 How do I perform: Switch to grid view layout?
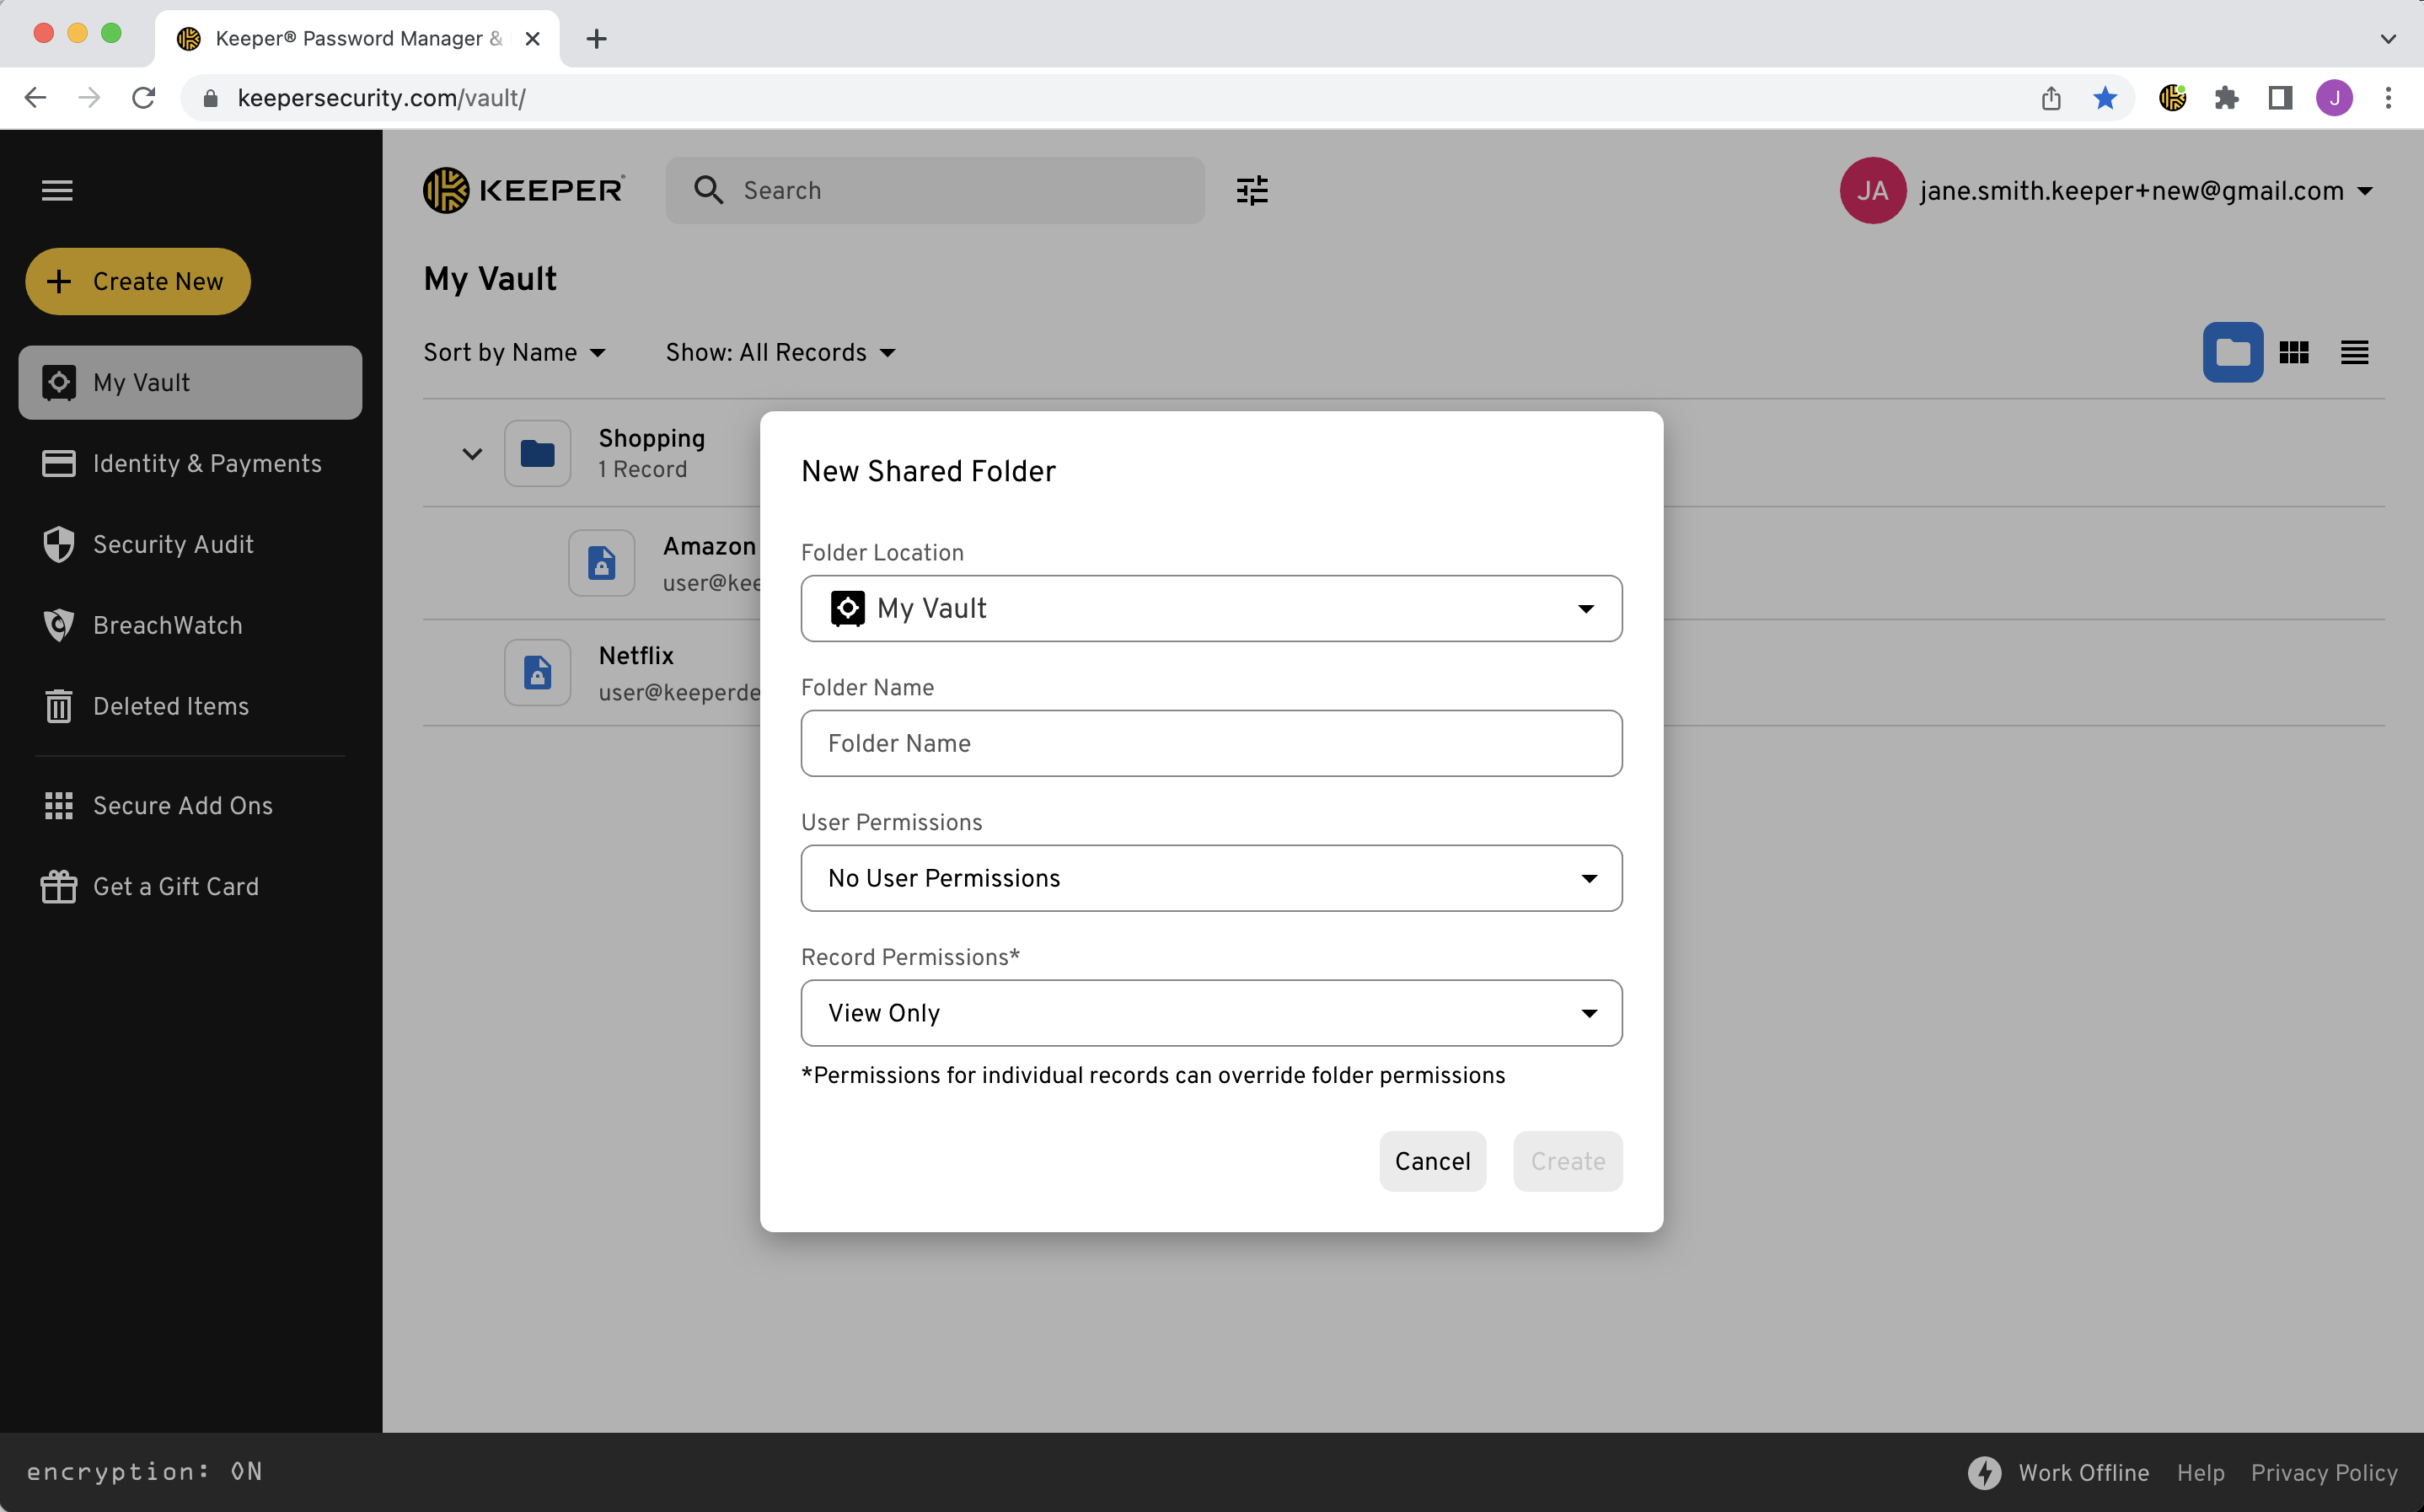(x=2293, y=352)
